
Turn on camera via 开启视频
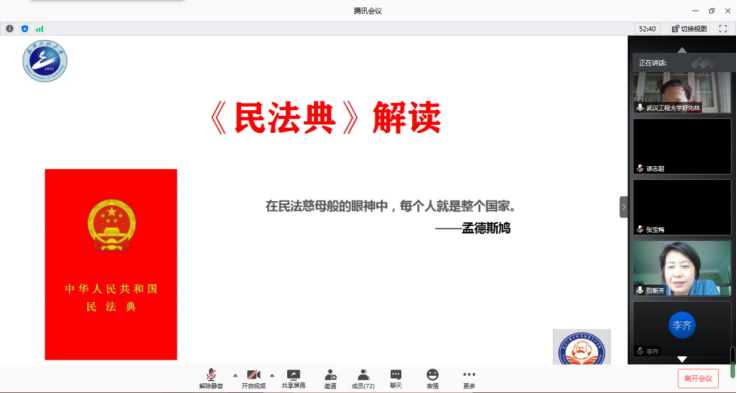point(254,379)
